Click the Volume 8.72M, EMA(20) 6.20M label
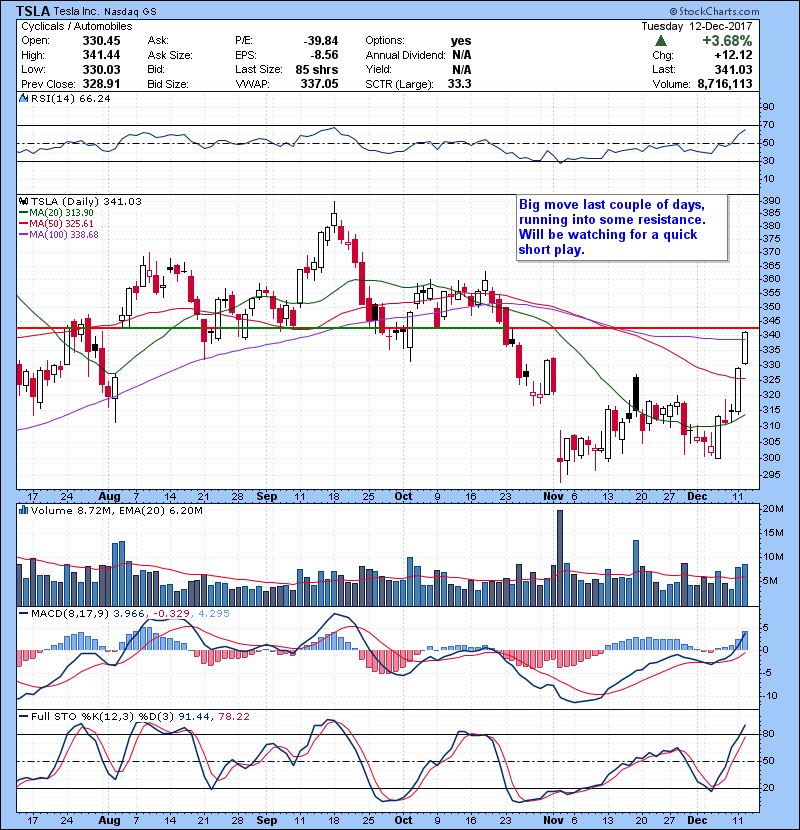This screenshot has width=800, height=830. coord(116,510)
